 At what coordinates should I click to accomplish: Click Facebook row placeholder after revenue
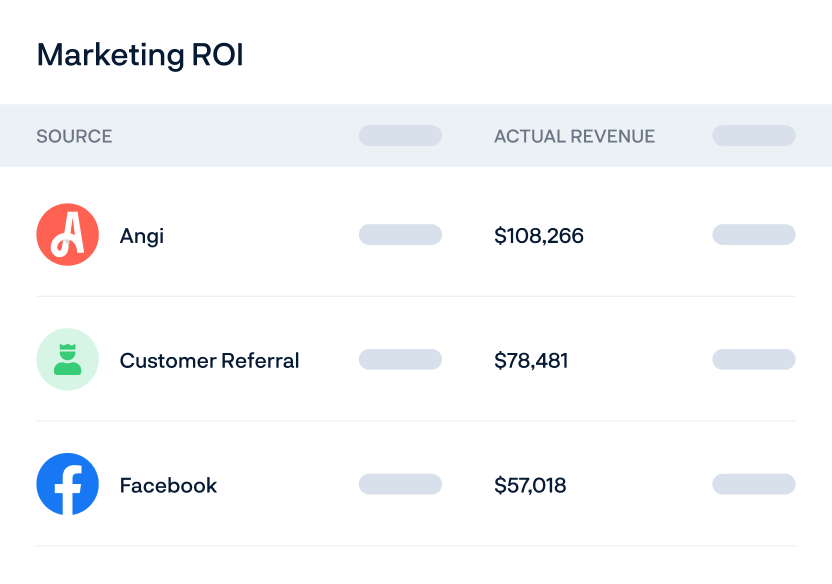[x=753, y=485]
